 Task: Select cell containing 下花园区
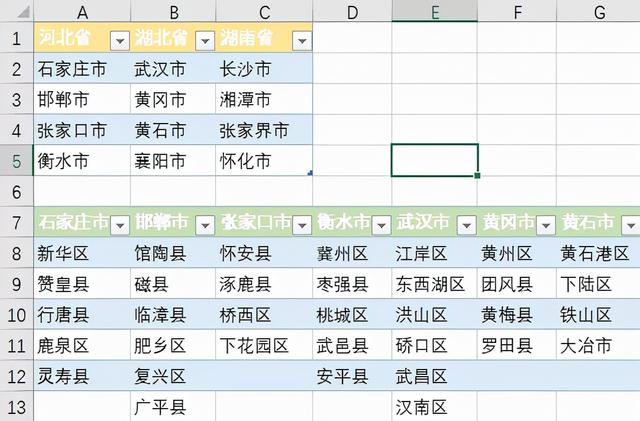coord(264,345)
